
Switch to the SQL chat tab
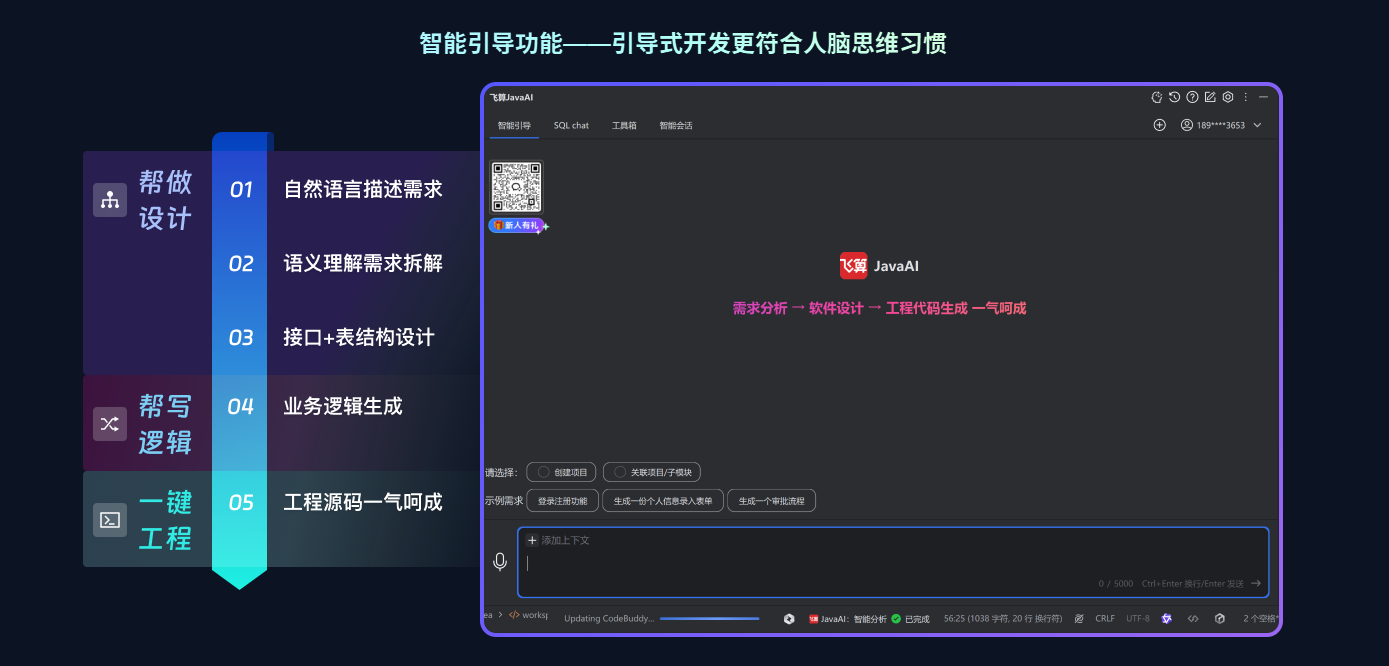571,125
